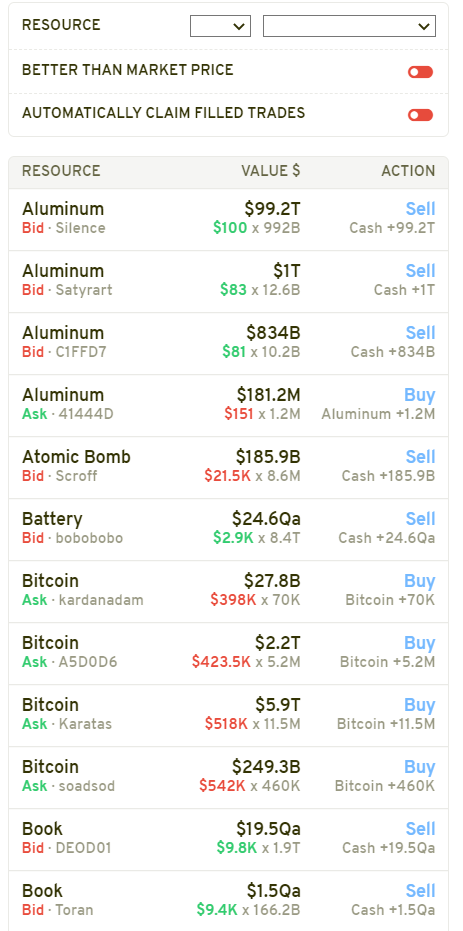Buy Bitcoin from A5D0D6's ask
The image size is (463, 931).
point(420,643)
